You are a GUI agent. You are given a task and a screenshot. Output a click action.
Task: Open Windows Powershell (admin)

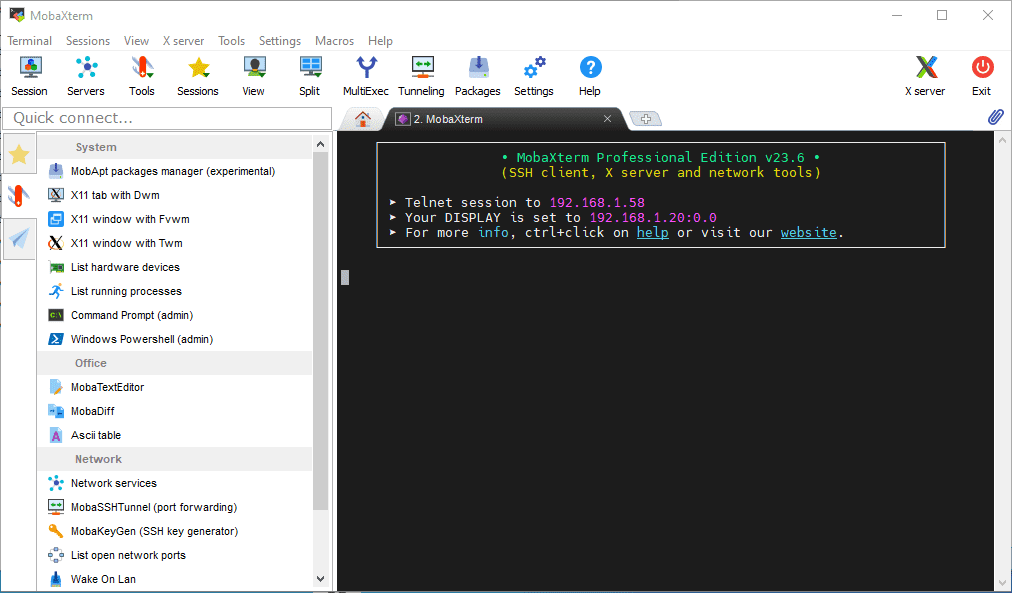[x=174, y=339]
